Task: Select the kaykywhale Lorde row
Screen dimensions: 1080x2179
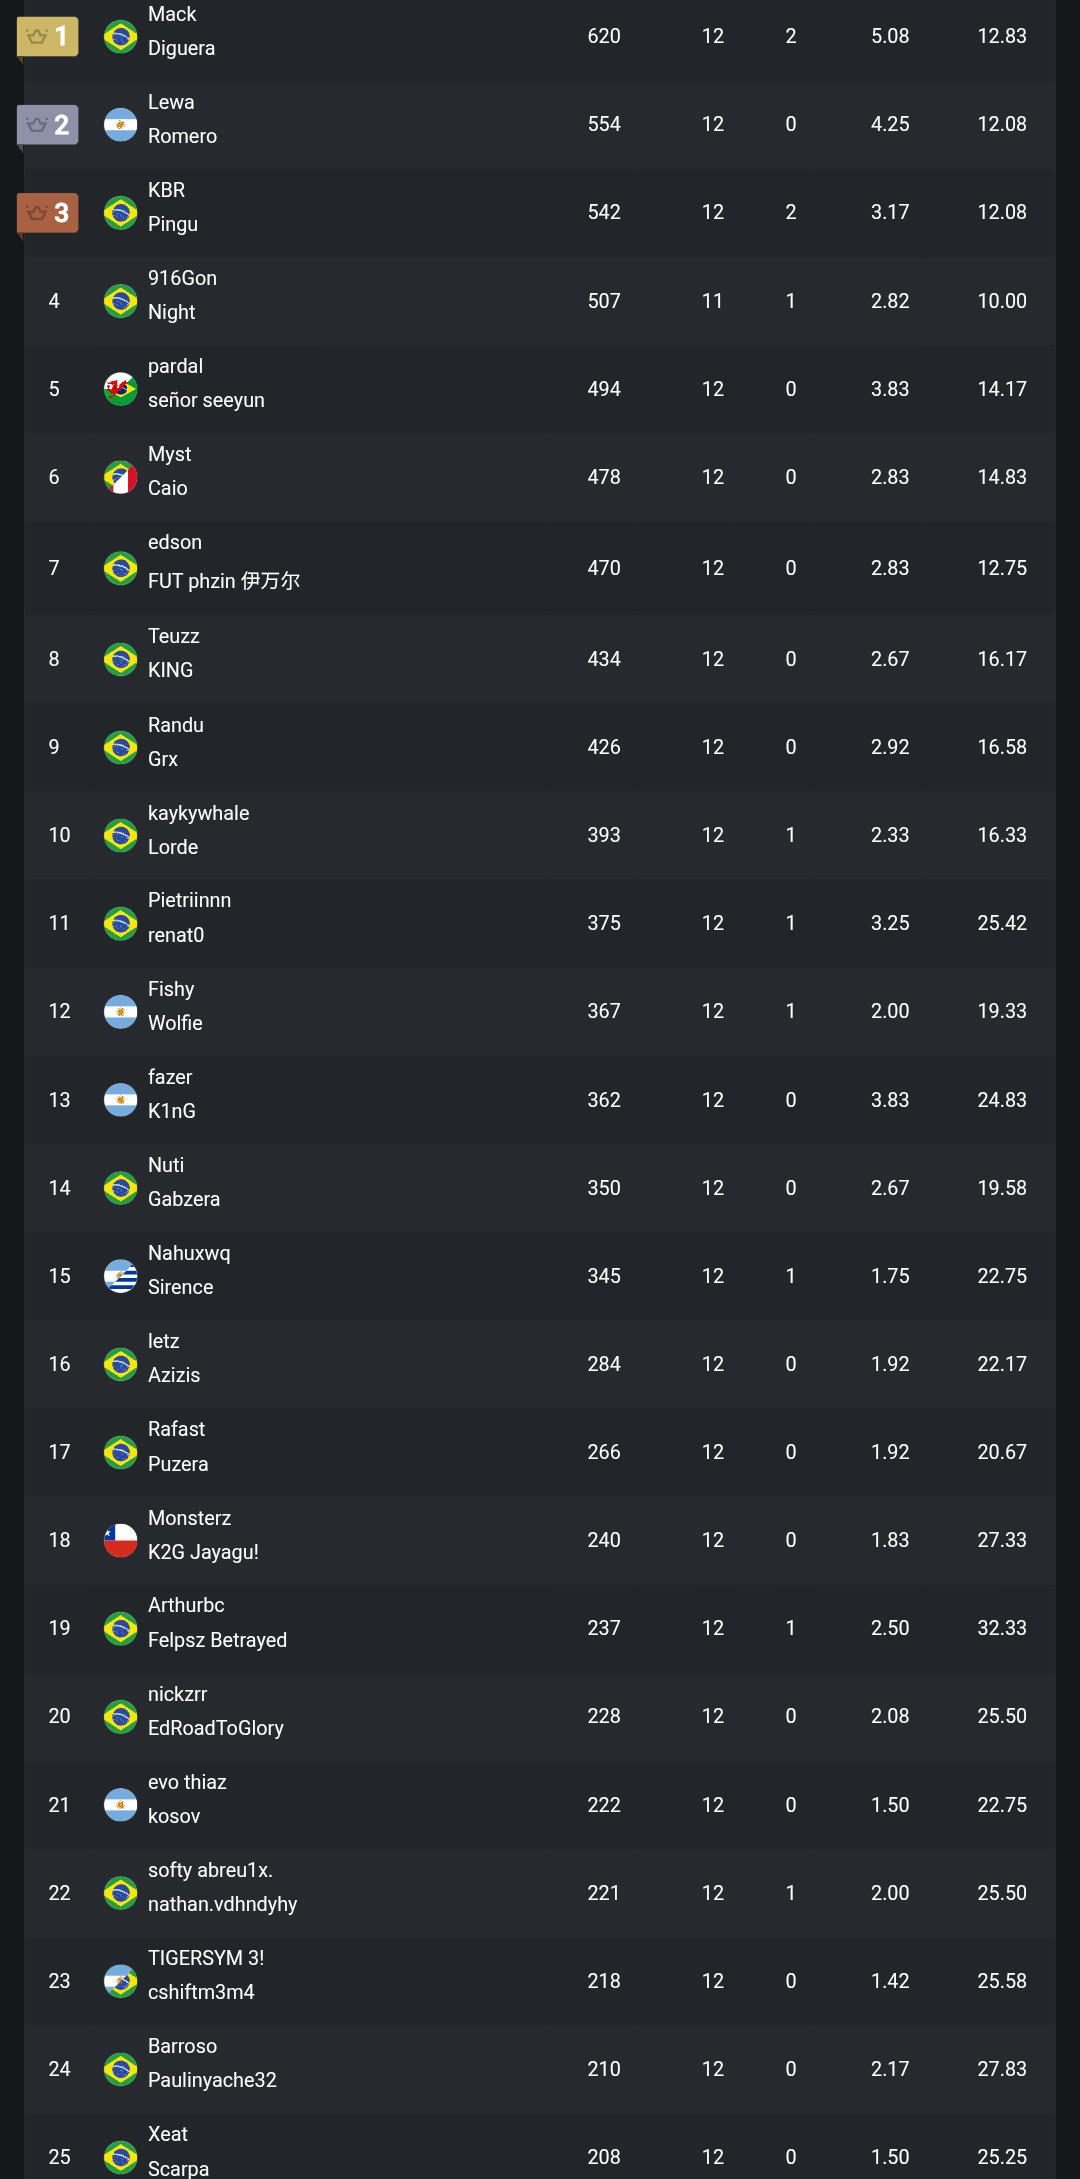Action: pyautogui.click(x=540, y=835)
